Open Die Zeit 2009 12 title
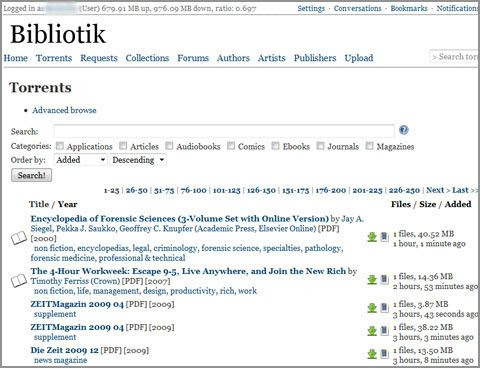 click(x=64, y=350)
